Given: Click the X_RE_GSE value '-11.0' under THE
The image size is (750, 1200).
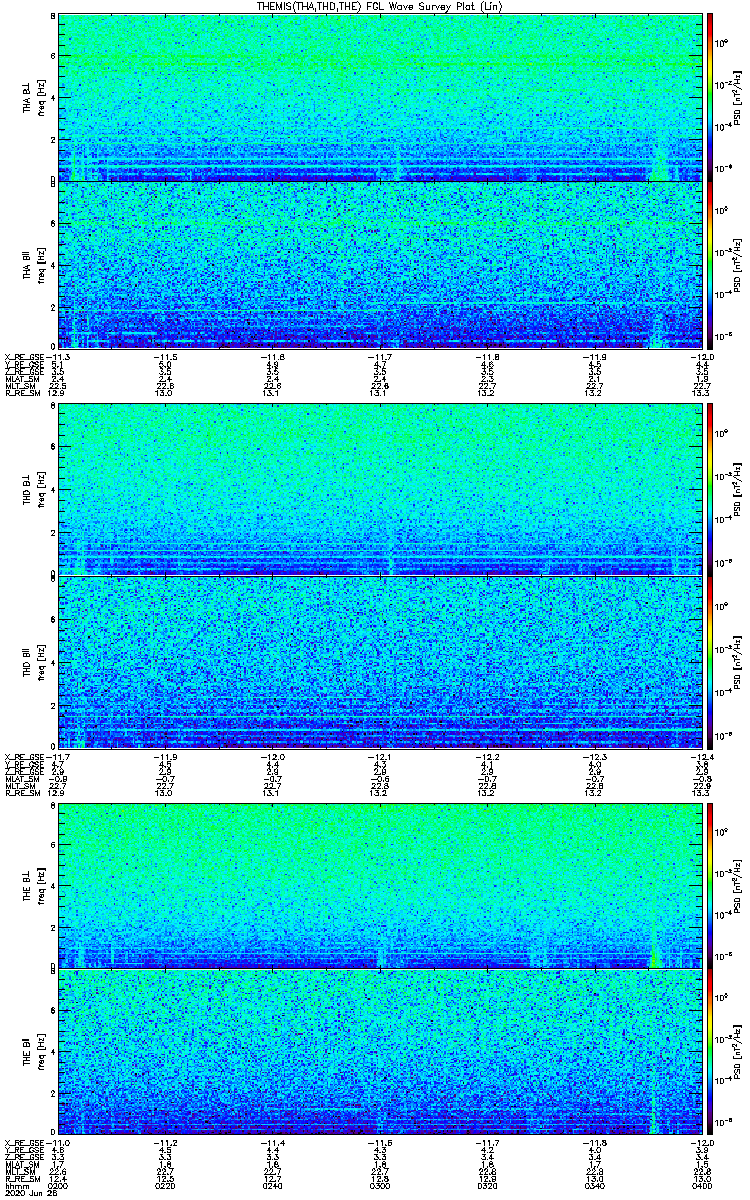Looking at the screenshot, I should click(x=58, y=1142).
